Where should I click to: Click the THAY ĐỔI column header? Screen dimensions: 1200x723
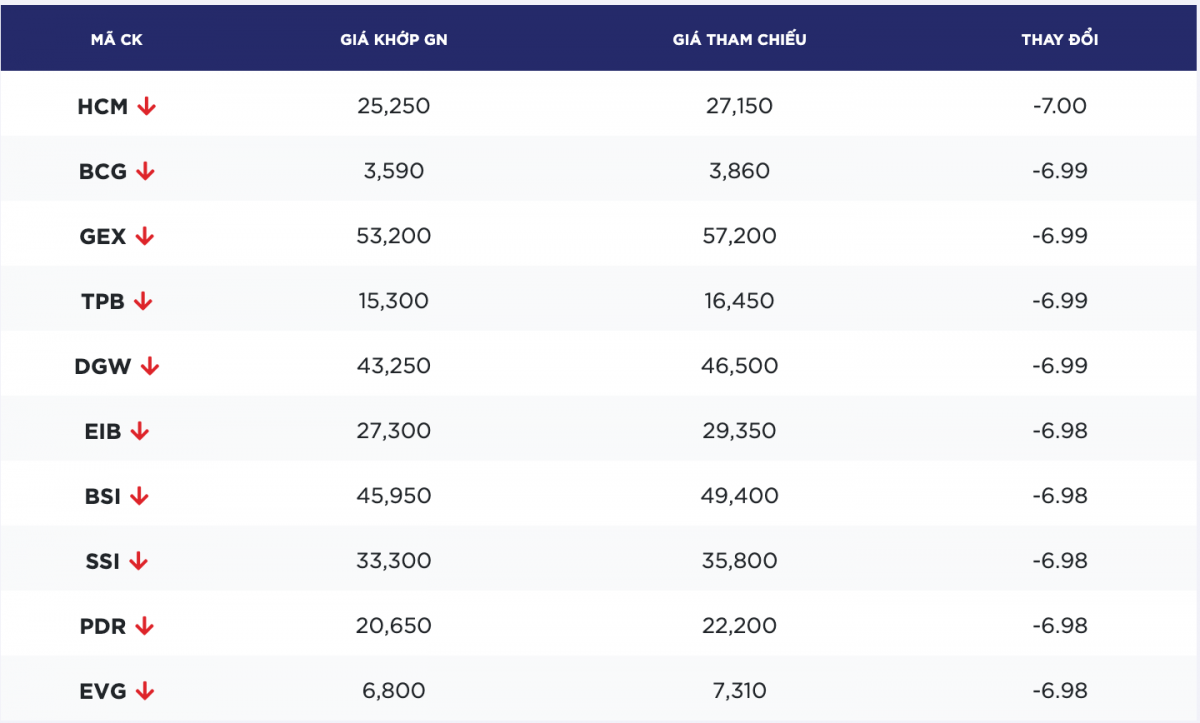(x=1059, y=40)
